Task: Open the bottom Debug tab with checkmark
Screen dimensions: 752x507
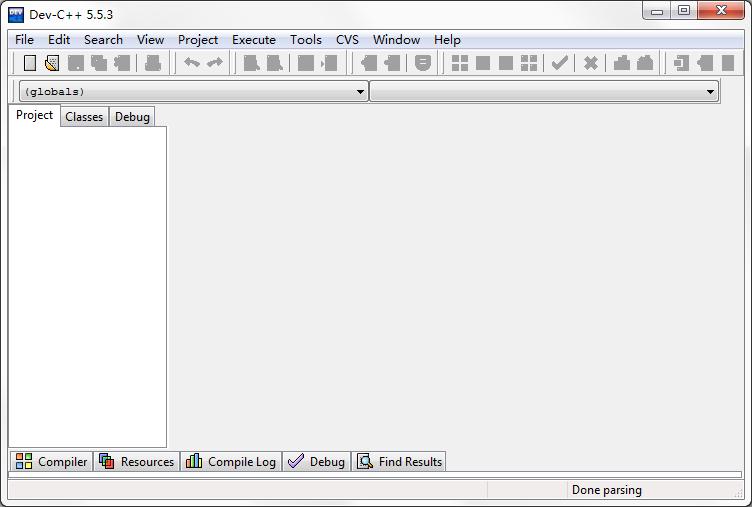Action: pyautogui.click(x=316, y=461)
